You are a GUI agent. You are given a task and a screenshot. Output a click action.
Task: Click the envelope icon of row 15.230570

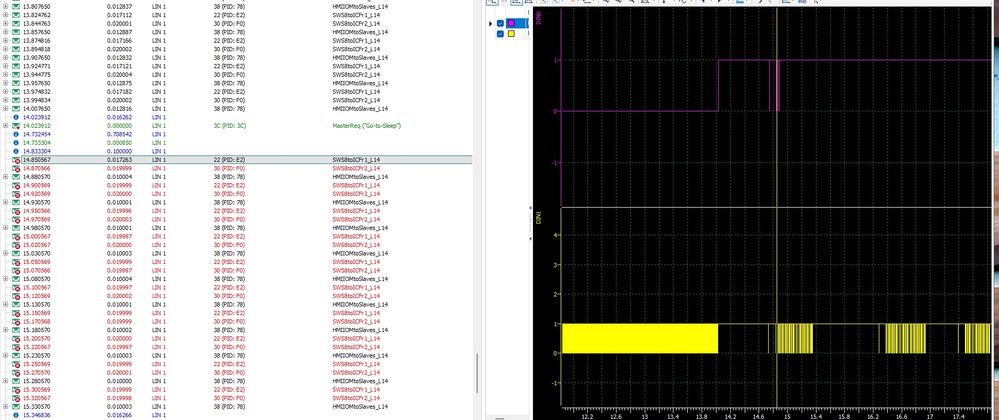15,355
